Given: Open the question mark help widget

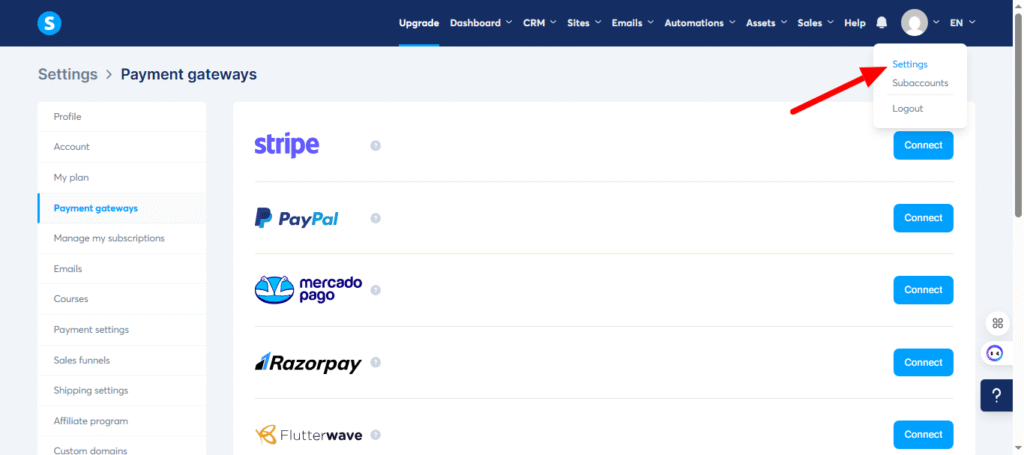Looking at the screenshot, I should (997, 396).
